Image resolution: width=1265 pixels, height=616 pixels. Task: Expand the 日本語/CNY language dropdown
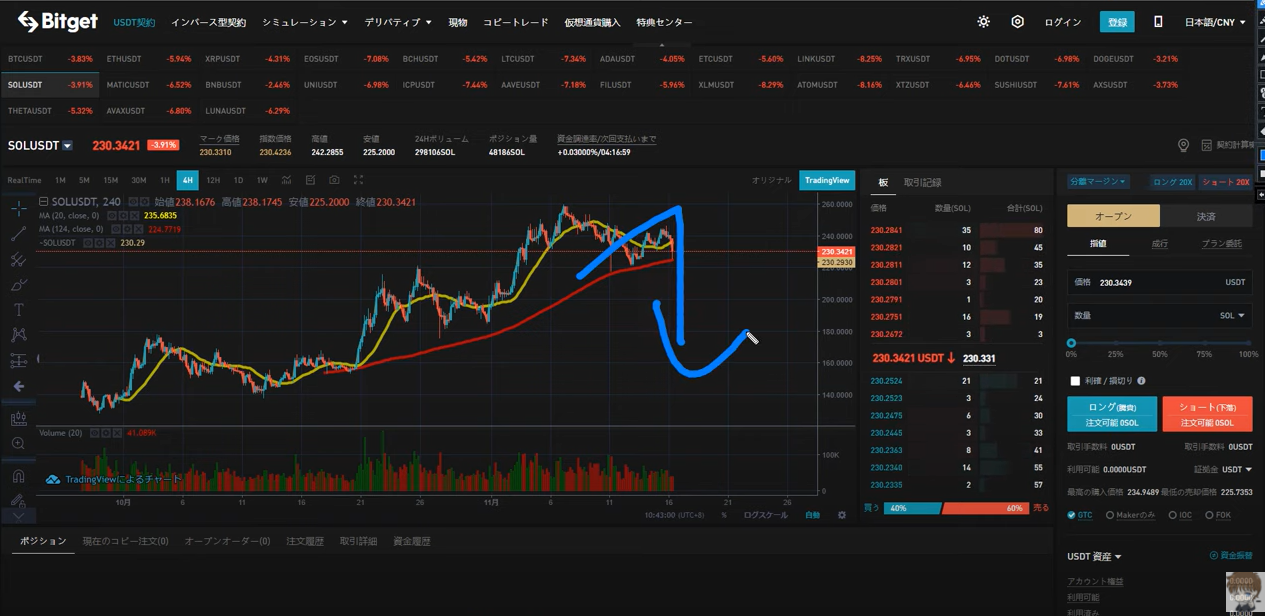[x=1215, y=22]
